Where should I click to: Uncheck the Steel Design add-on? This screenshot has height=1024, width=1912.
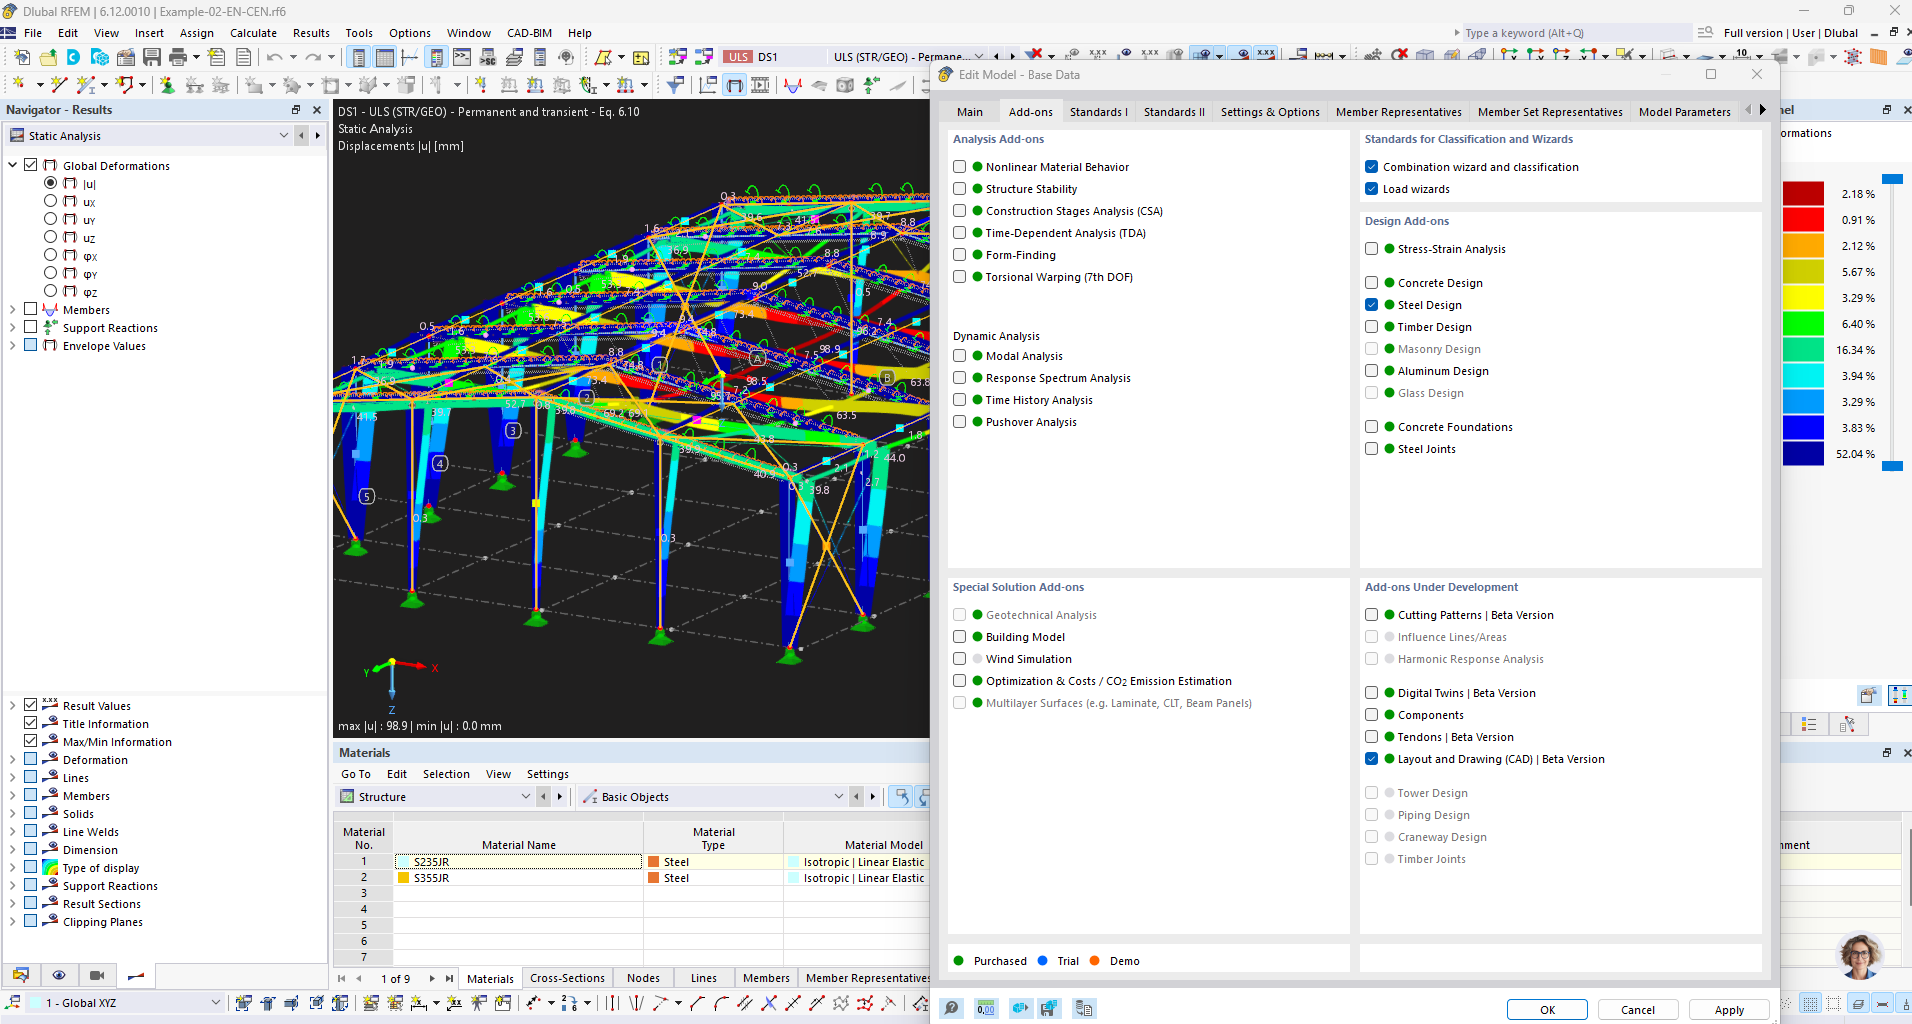coord(1372,305)
